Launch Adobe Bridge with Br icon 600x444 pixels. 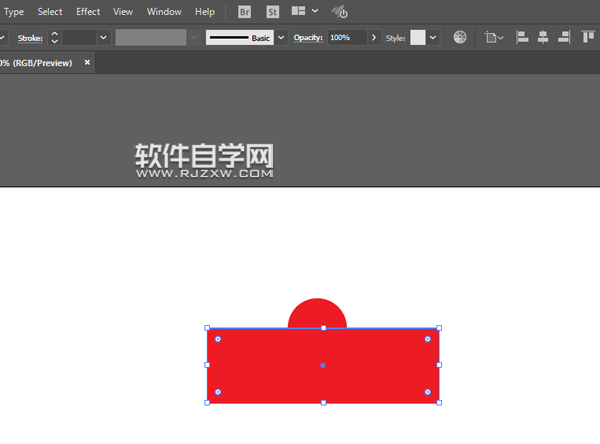pyautogui.click(x=245, y=12)
